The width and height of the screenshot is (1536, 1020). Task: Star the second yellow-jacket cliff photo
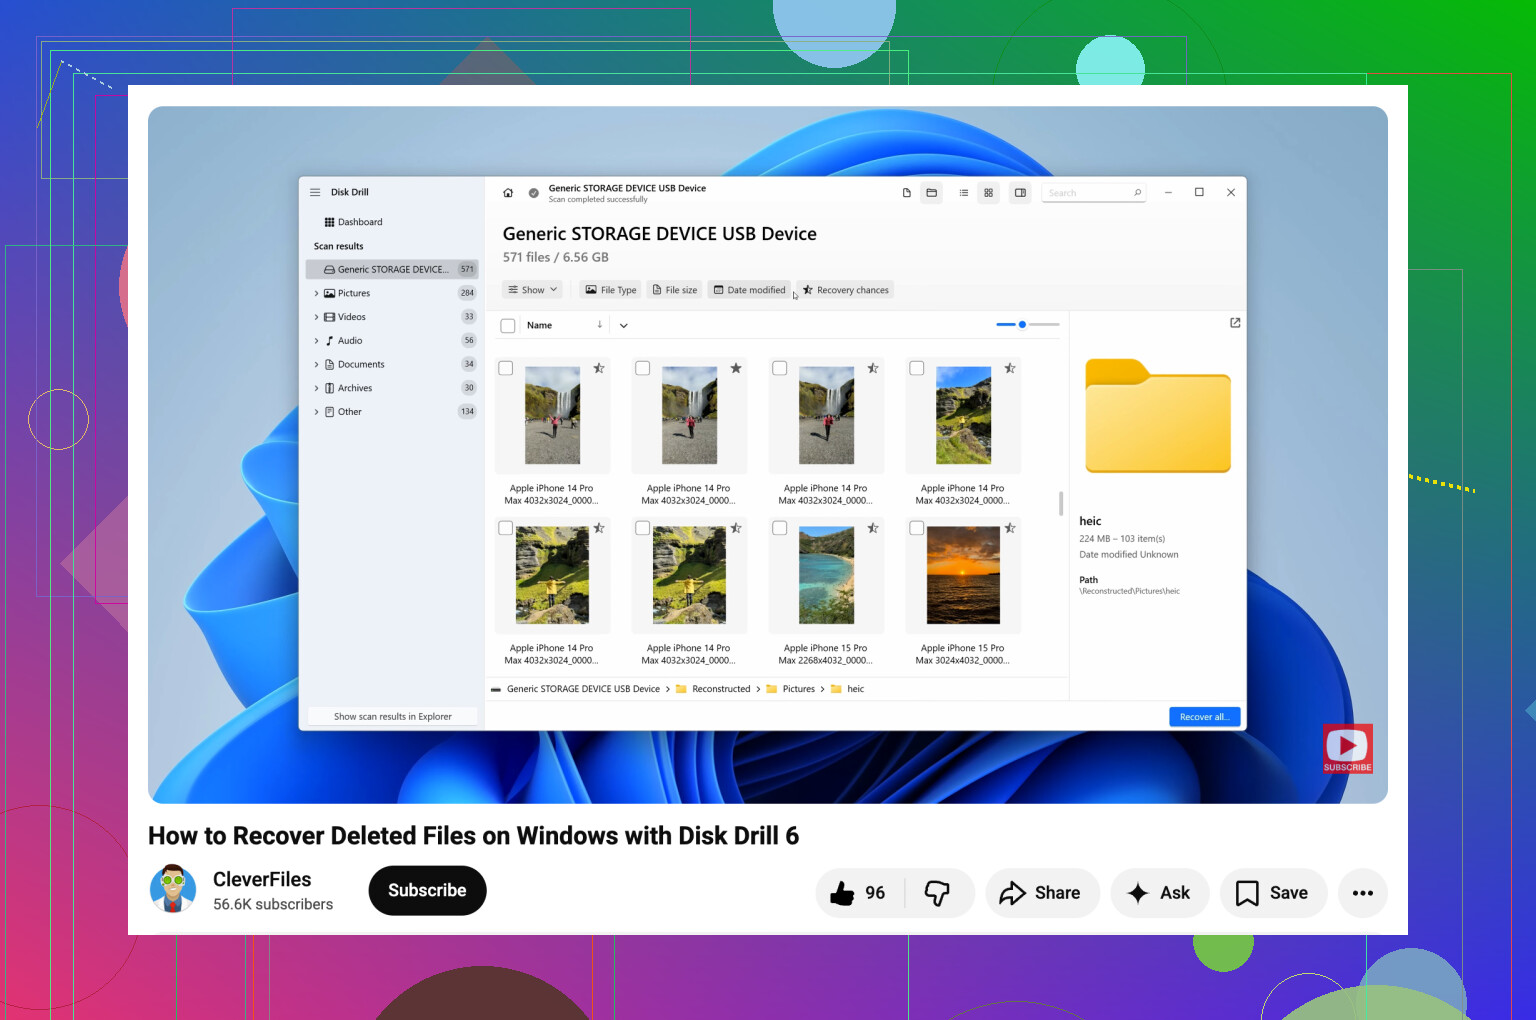point(736,528)
